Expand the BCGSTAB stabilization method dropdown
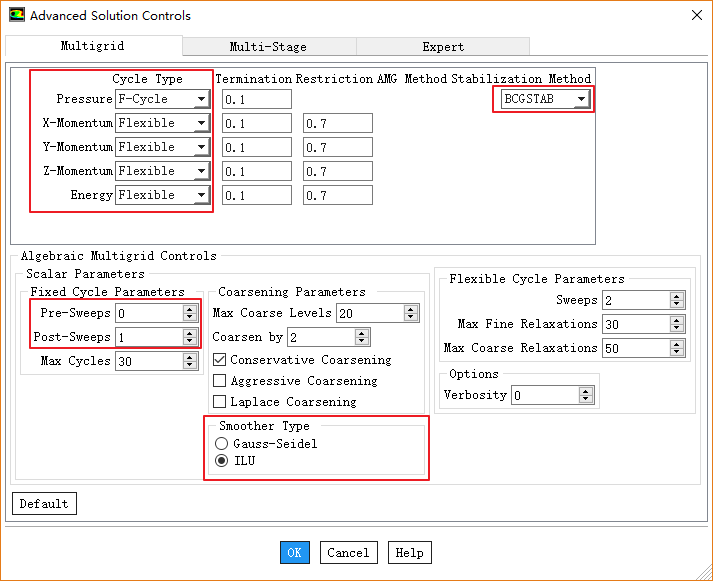Viewport: 713px width, 581px height. [581, 99]
